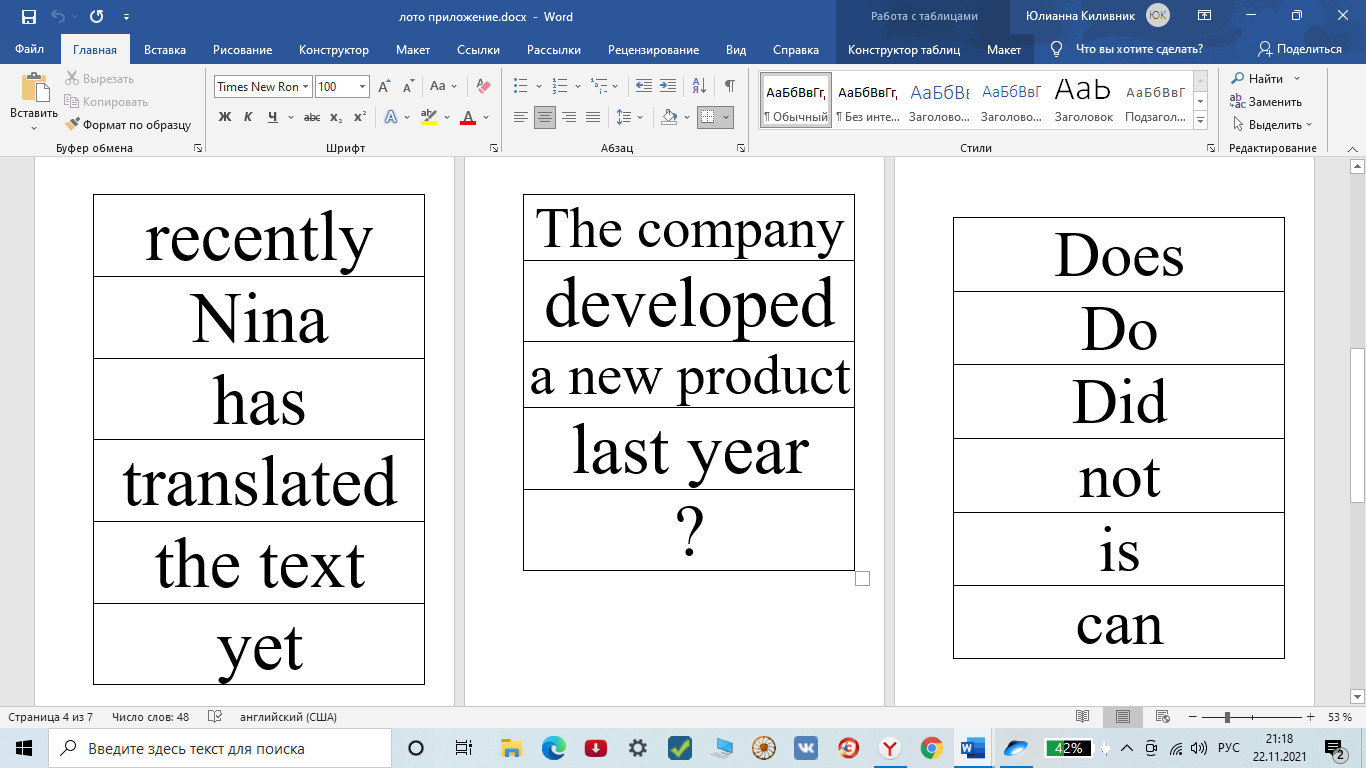The image size is (1366, 768).
Task: Toggle italic (К) formatting
Action: (x=249, y=117)
